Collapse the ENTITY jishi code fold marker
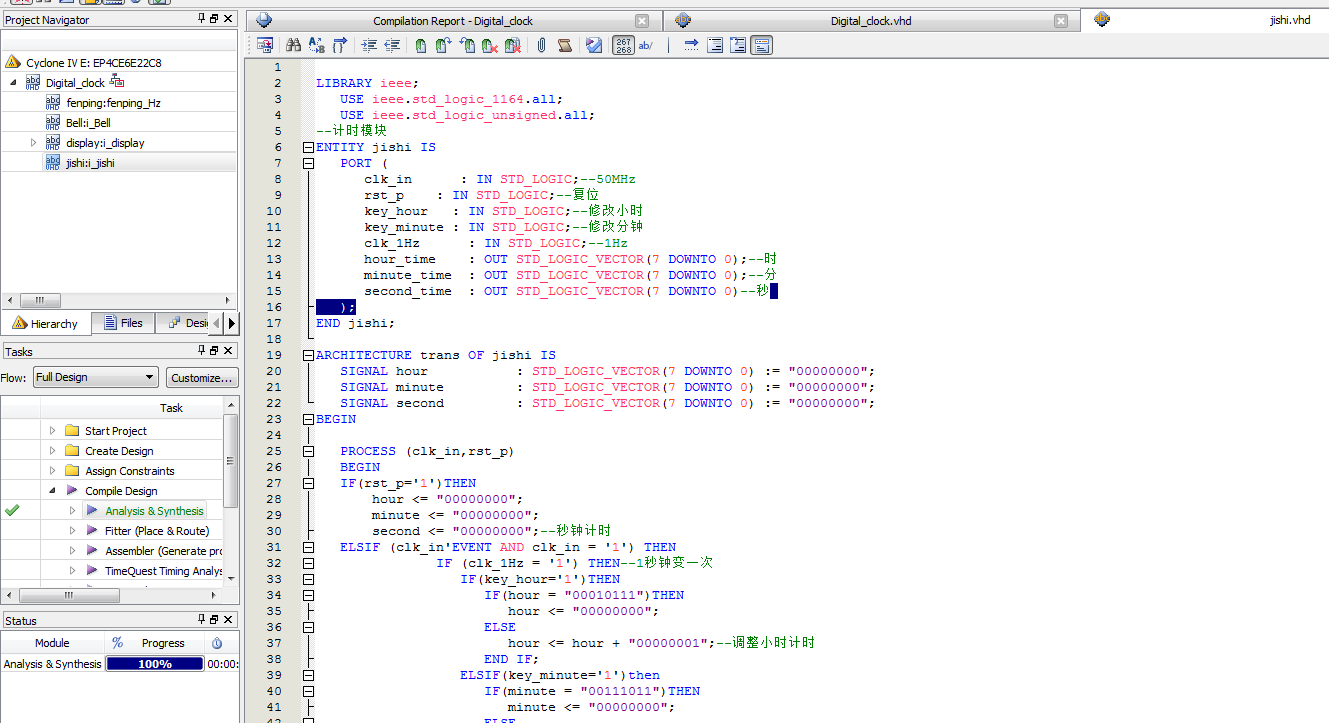This screenshot has width=1329, height=723. coord(308,147)
